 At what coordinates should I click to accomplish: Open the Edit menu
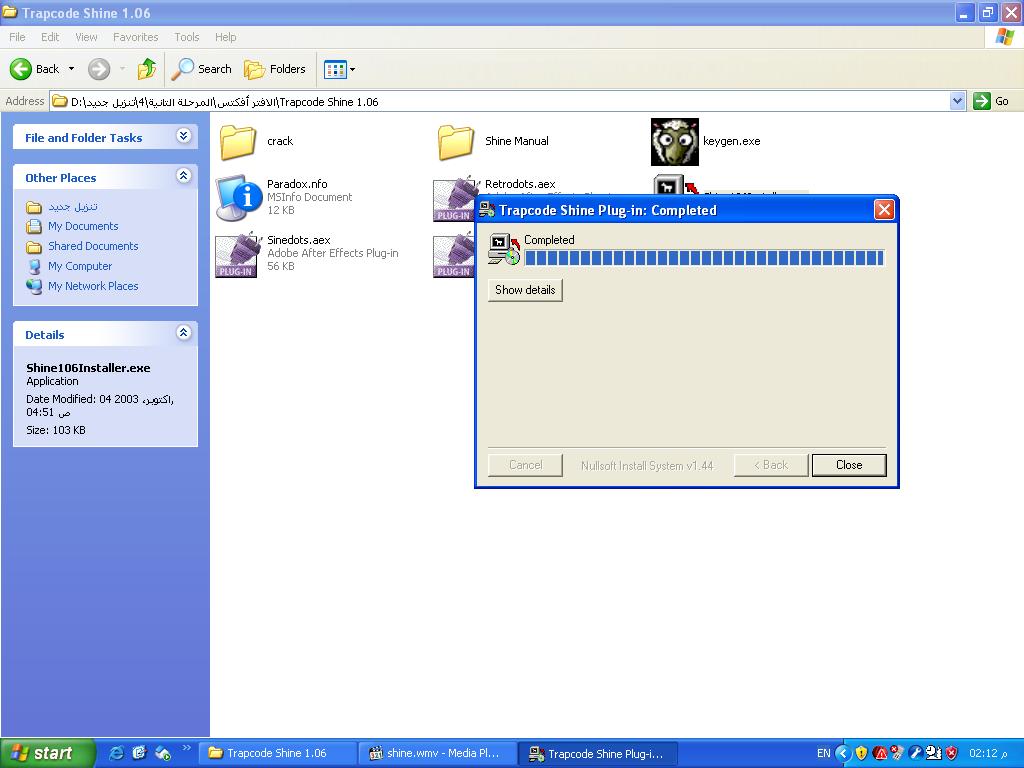tap(50, 37)
